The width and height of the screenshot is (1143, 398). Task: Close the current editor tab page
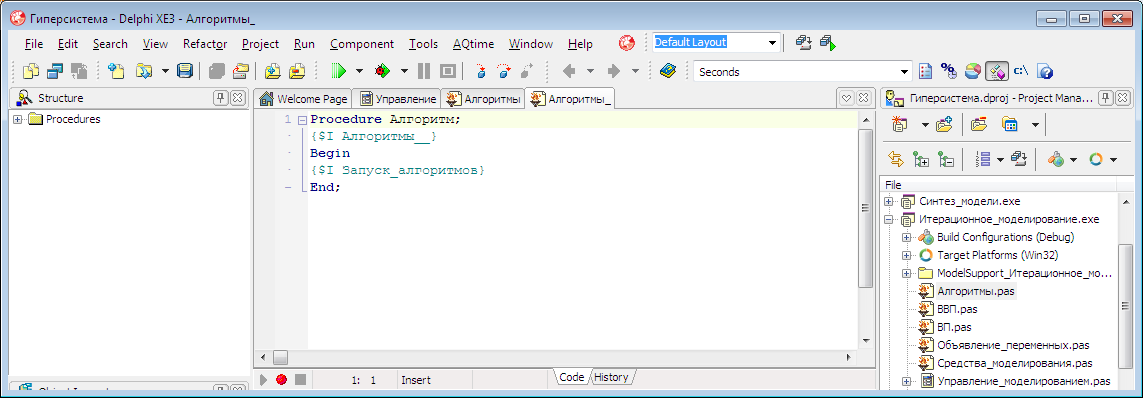[x=863, y=98]
